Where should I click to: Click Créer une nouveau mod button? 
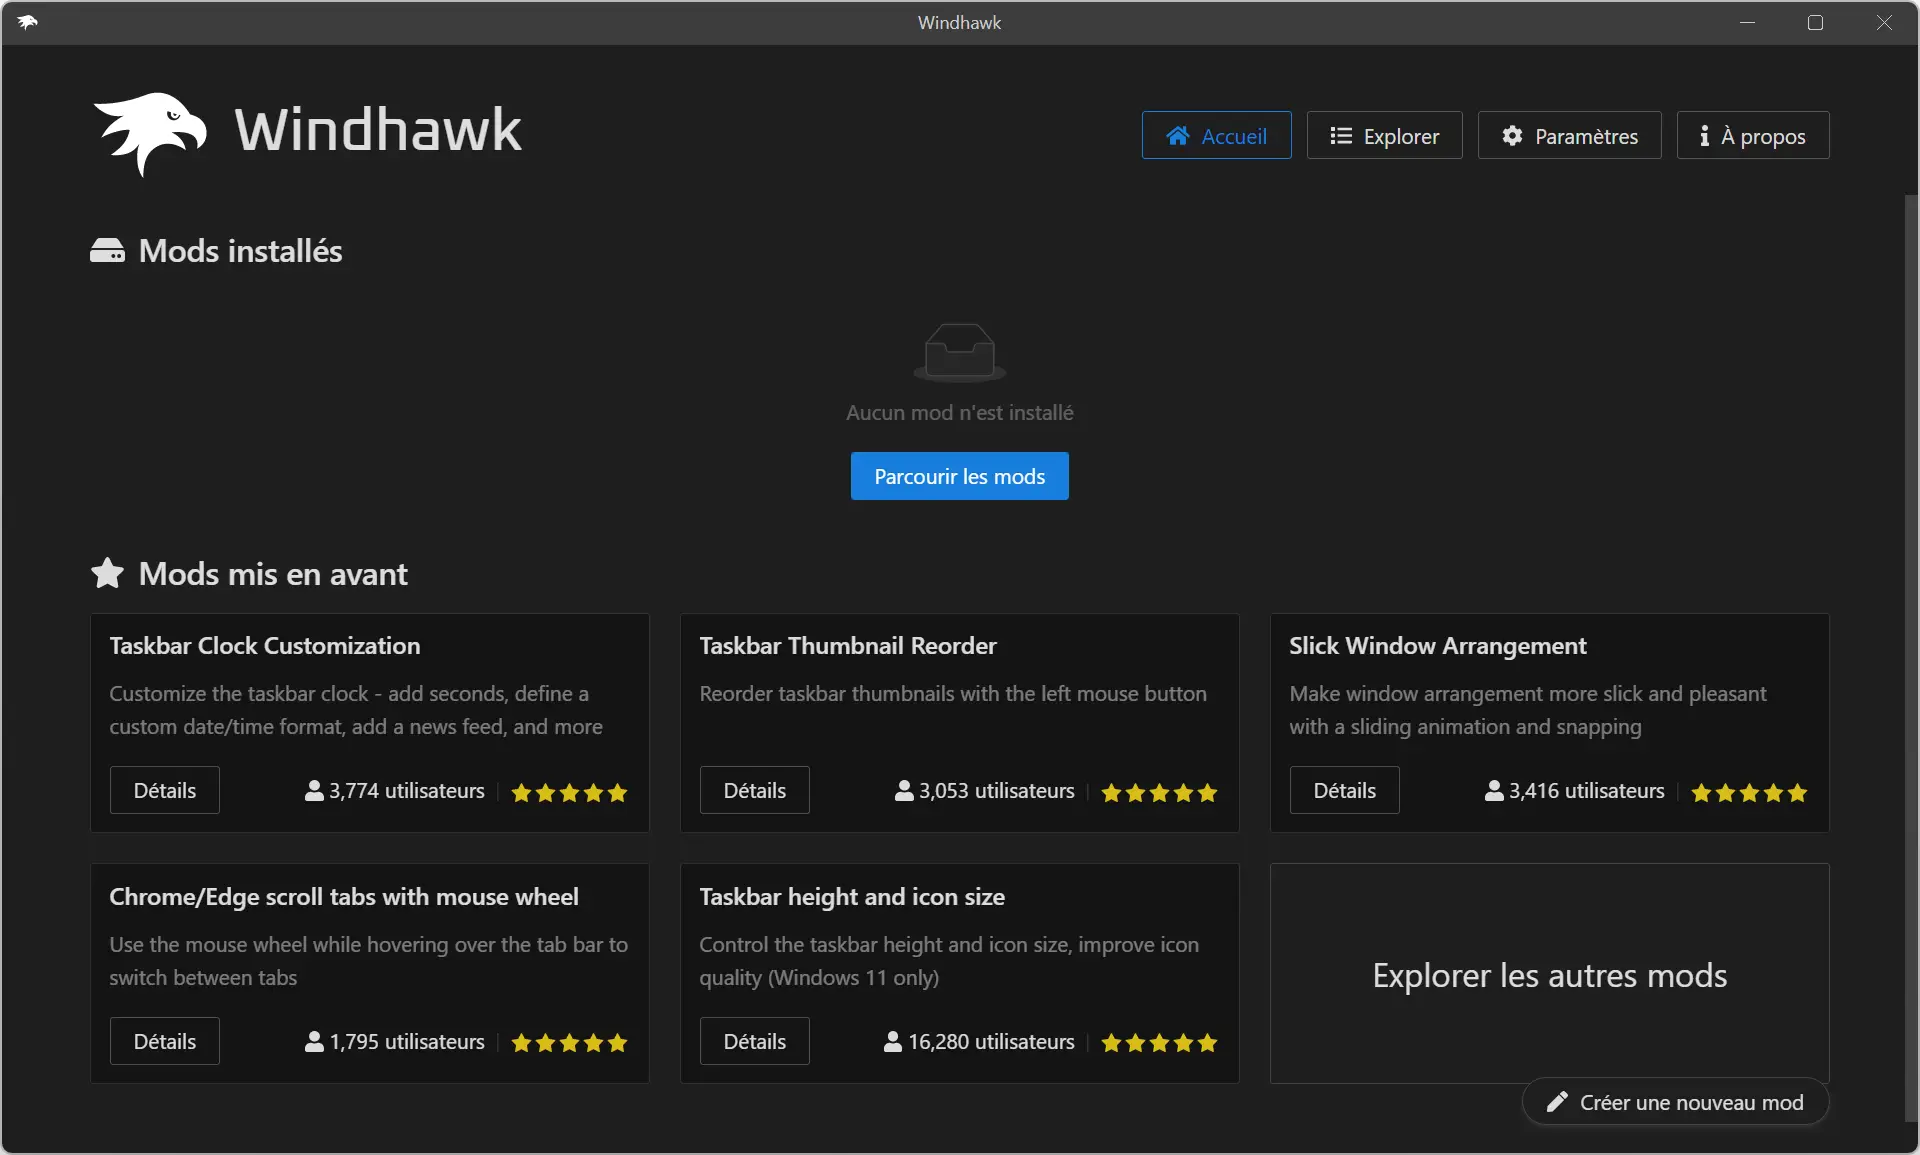coord(1675,1102)
